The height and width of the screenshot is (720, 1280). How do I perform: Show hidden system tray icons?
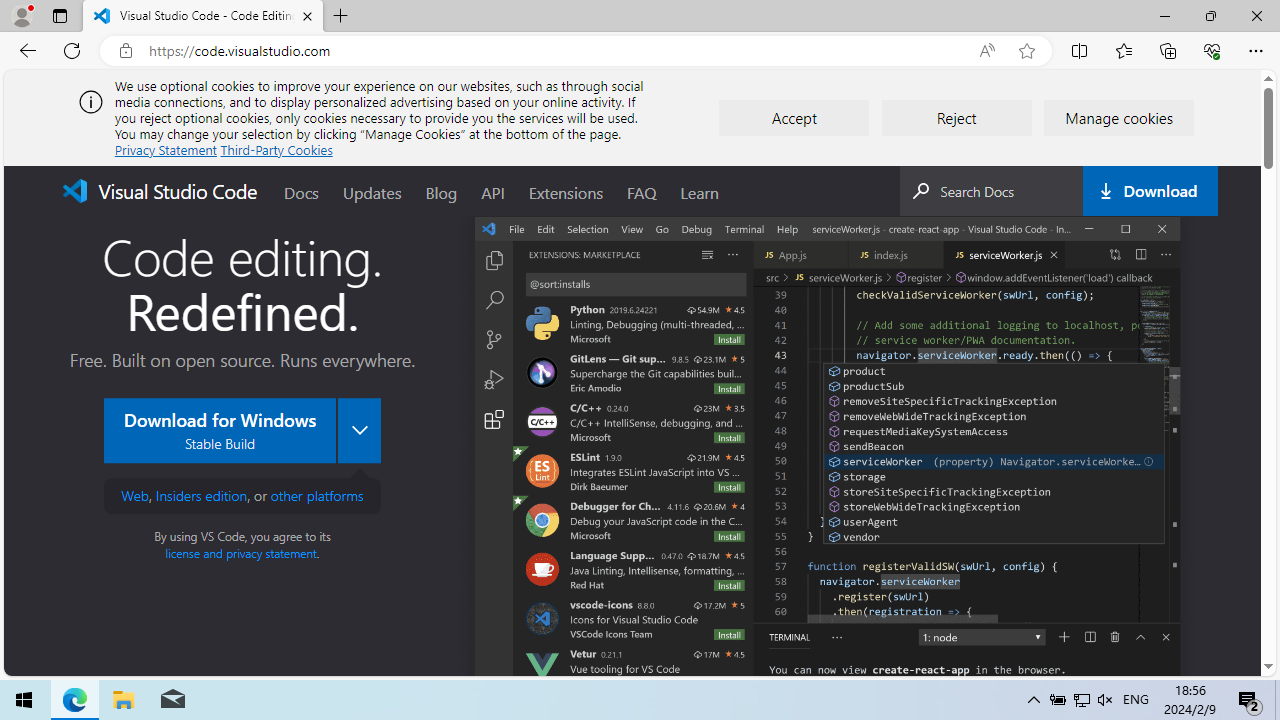coord(1034,700)
